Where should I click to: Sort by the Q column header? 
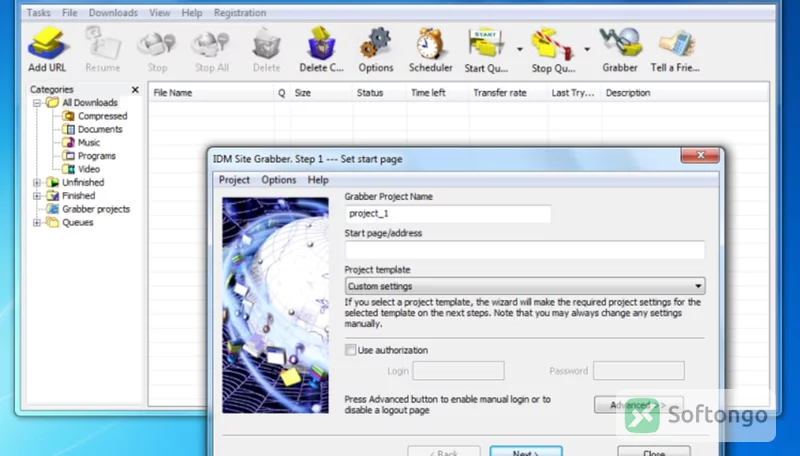tap(282, 93)
